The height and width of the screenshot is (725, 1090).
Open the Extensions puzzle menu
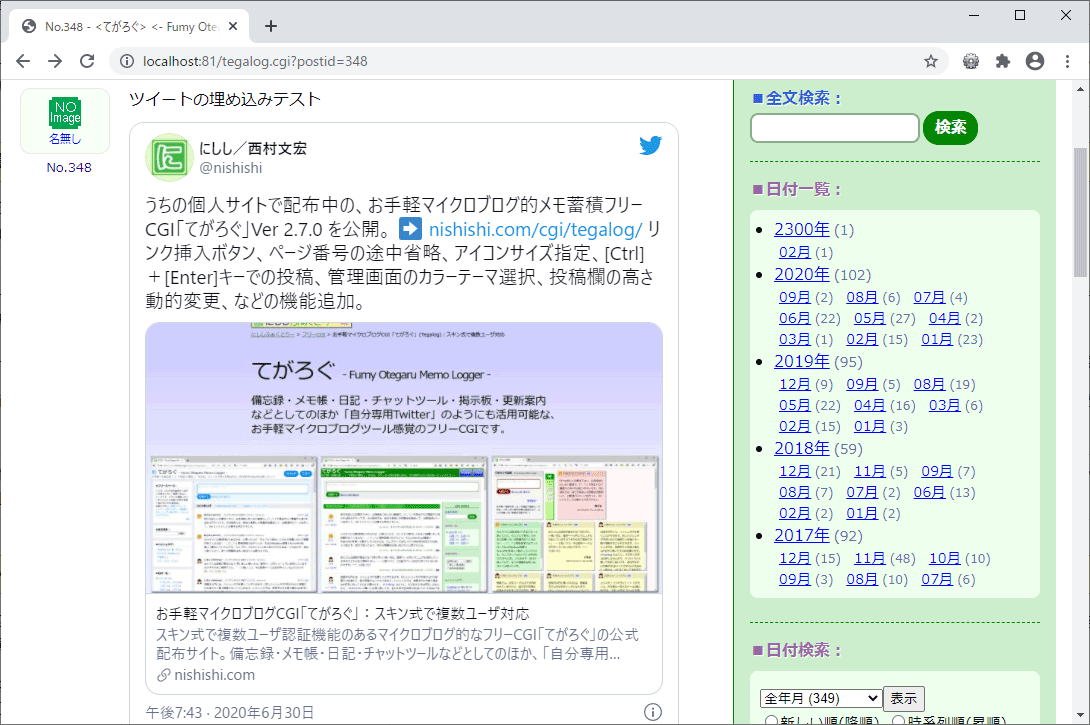pyautogui.click(x=1002, y=61)
